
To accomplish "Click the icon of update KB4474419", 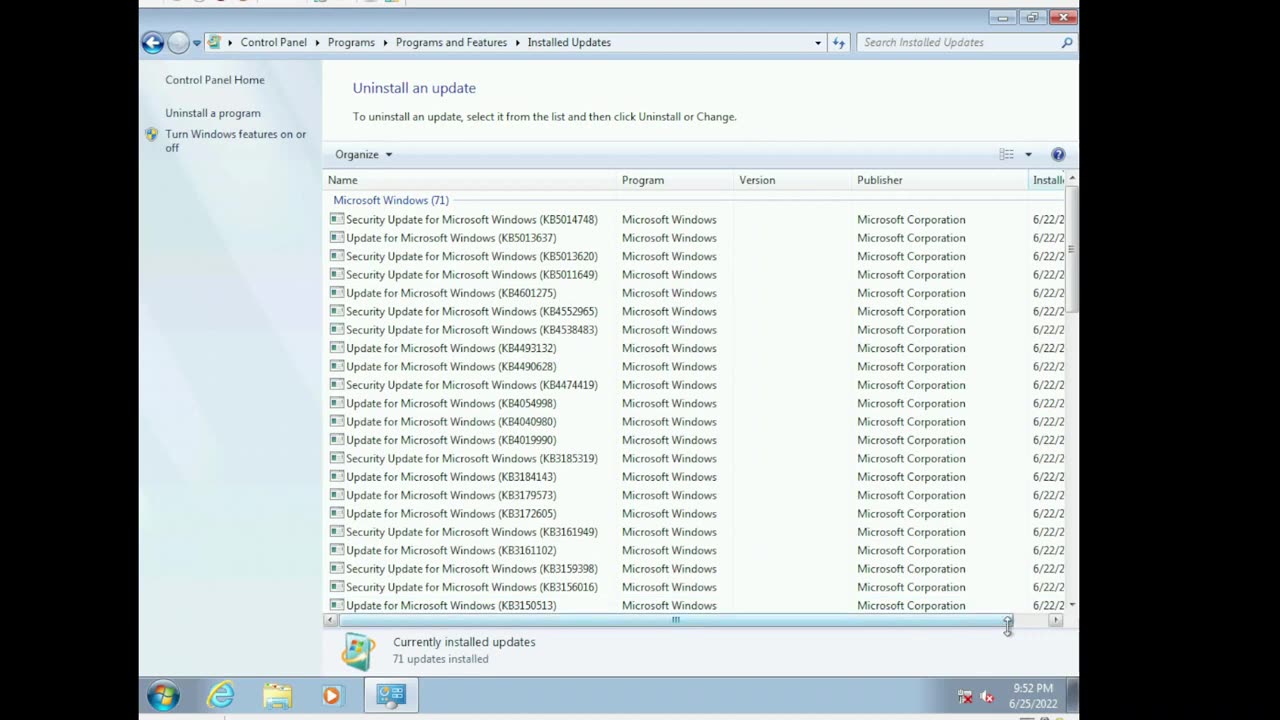I will tap(337, 385).
